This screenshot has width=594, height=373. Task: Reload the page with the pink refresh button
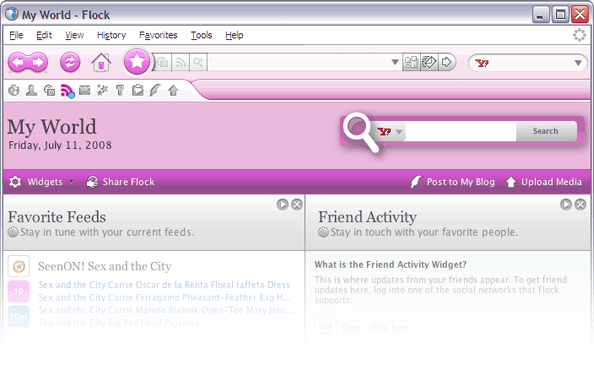[x=70, y=62]
